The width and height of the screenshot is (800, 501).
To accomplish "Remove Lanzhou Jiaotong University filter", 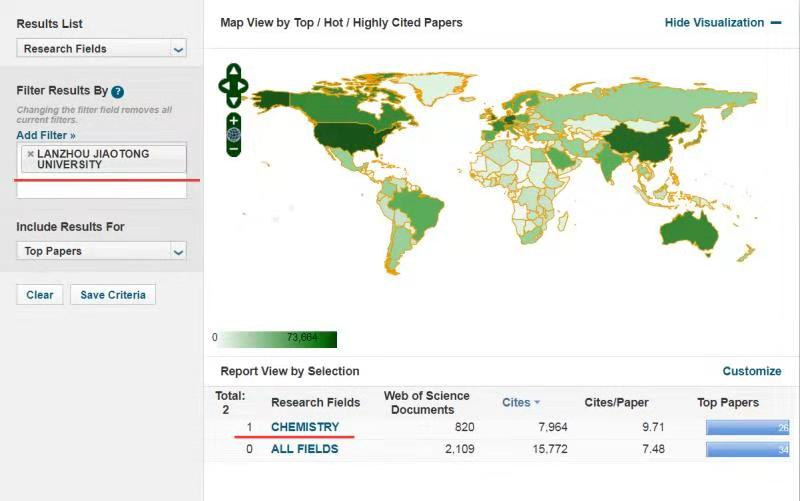I will [x=30, y=154].
